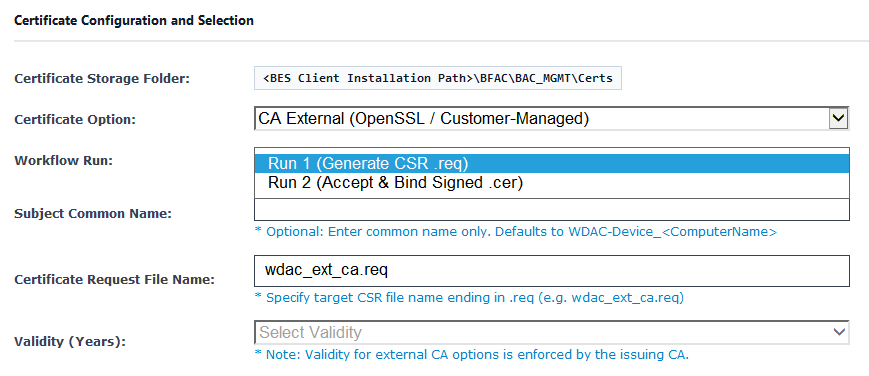Screen dimensions: 869x376
Task: Click the CA External (OpenSSL / Customer-Managed) combo box
Action: pos(551,118)
